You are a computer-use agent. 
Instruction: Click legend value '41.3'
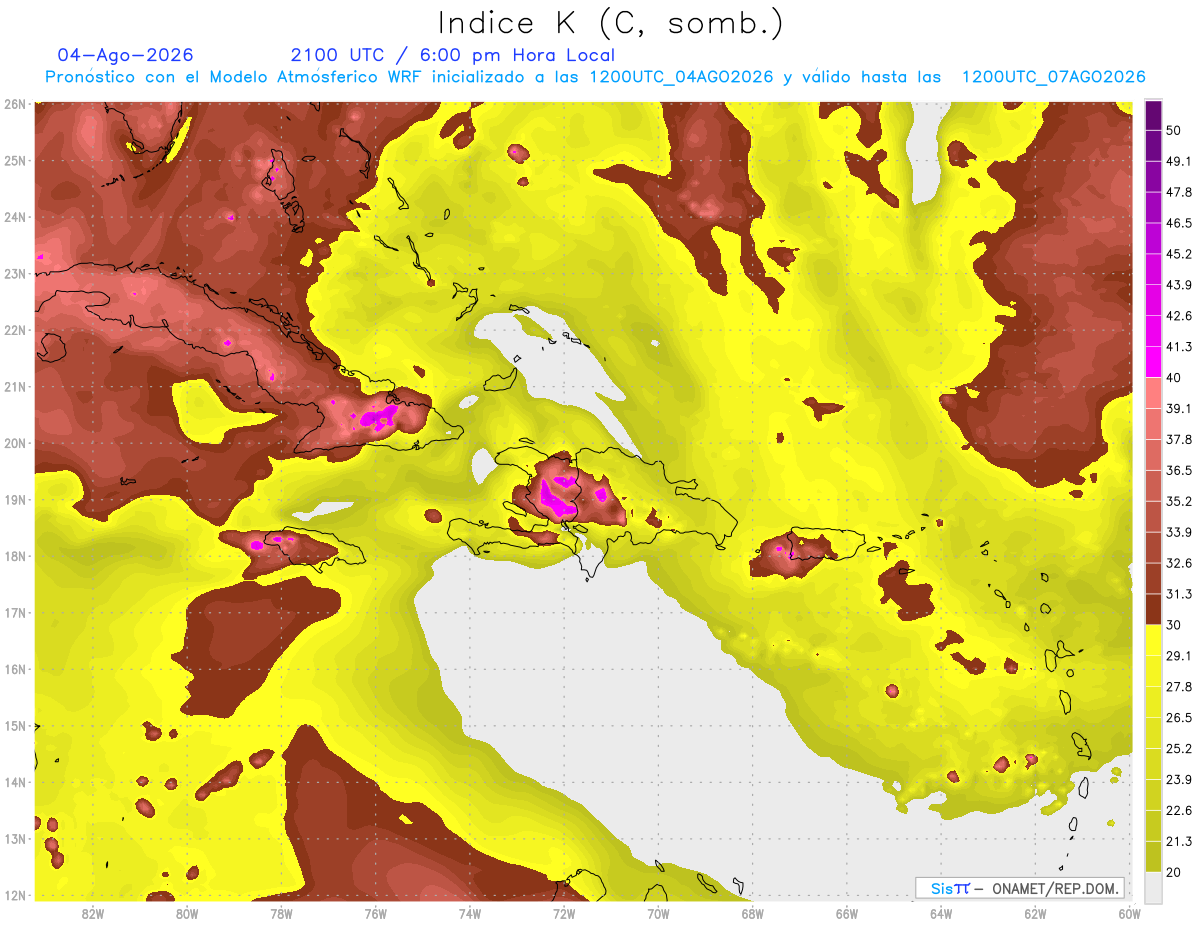click(1179, 348)
